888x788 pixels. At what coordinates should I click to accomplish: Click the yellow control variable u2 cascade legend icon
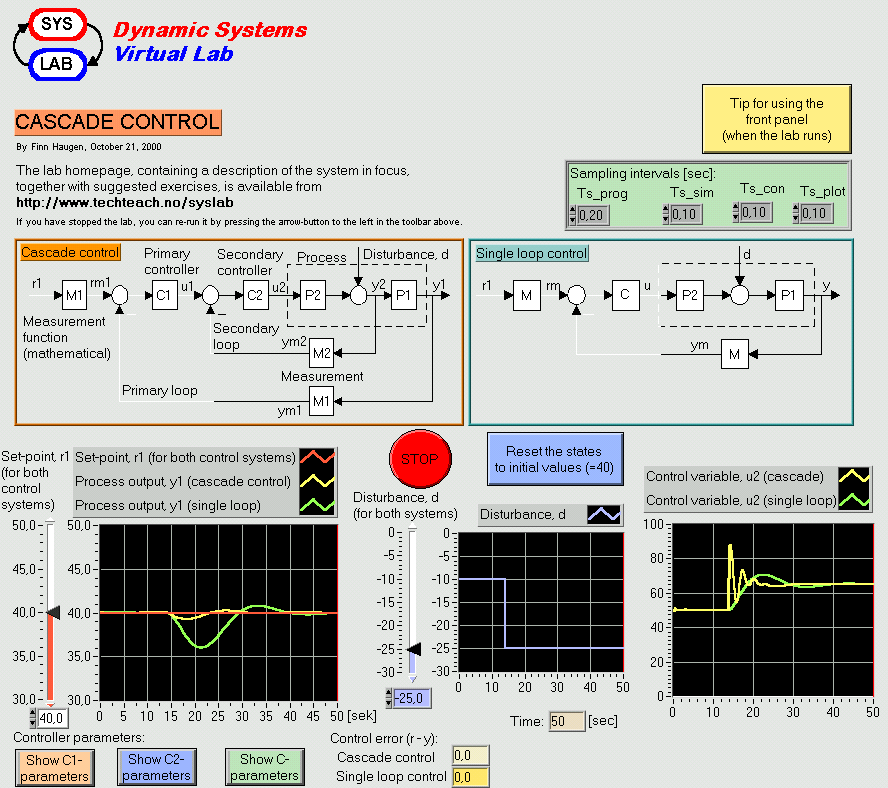(x=854, y=477)
